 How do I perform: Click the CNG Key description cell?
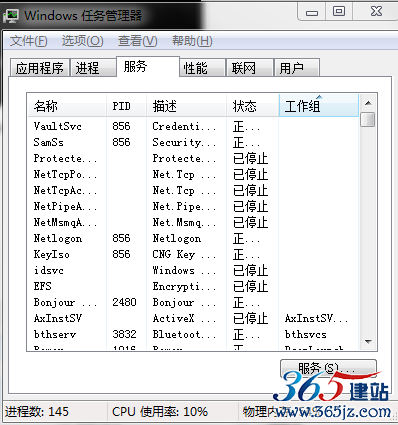[x=184, y=254]
